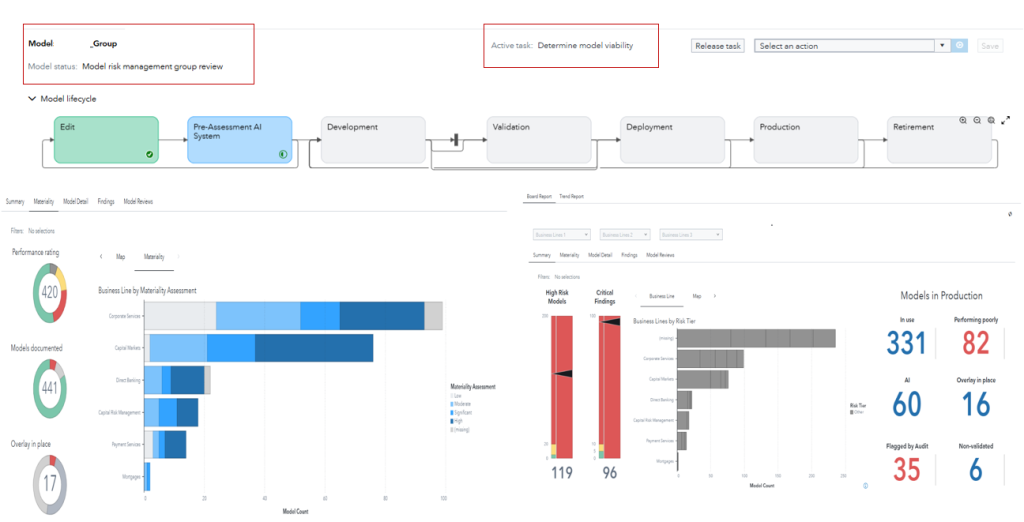Switch to the Trend Report tab
This screenshot has width=1024, height=522.
571,197
